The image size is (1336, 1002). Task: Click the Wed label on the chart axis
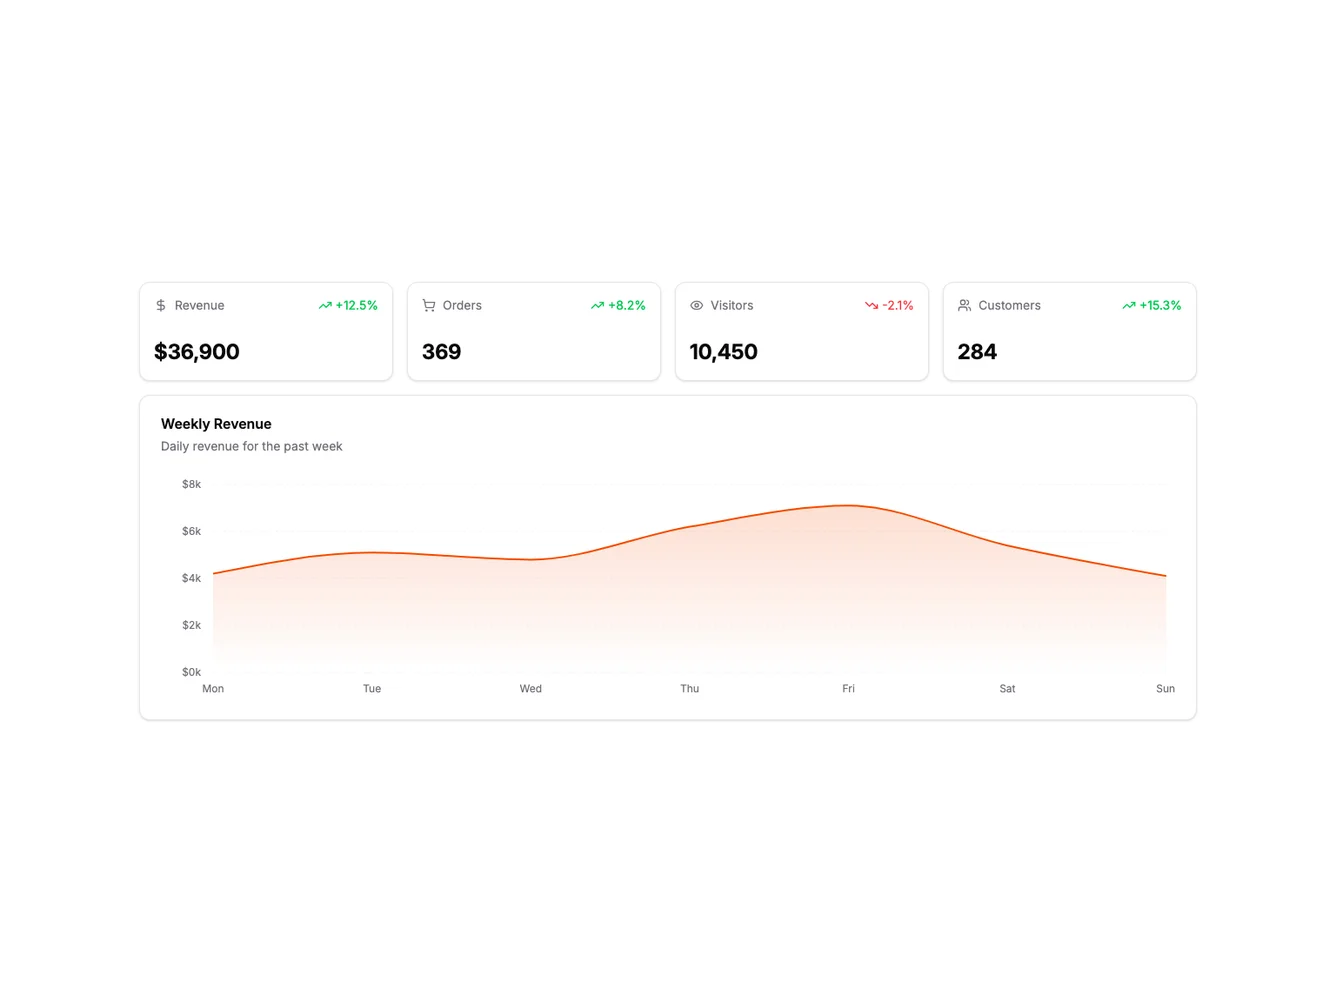click(x=530, y=688)
